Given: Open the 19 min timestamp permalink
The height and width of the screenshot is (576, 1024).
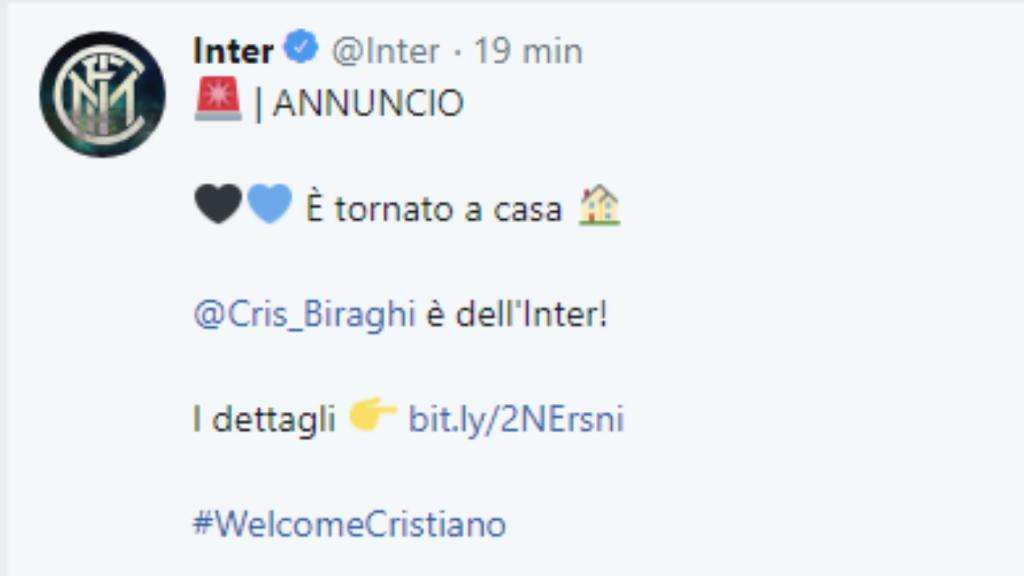Looking at the screenshot, I should (x=528, y=51).
